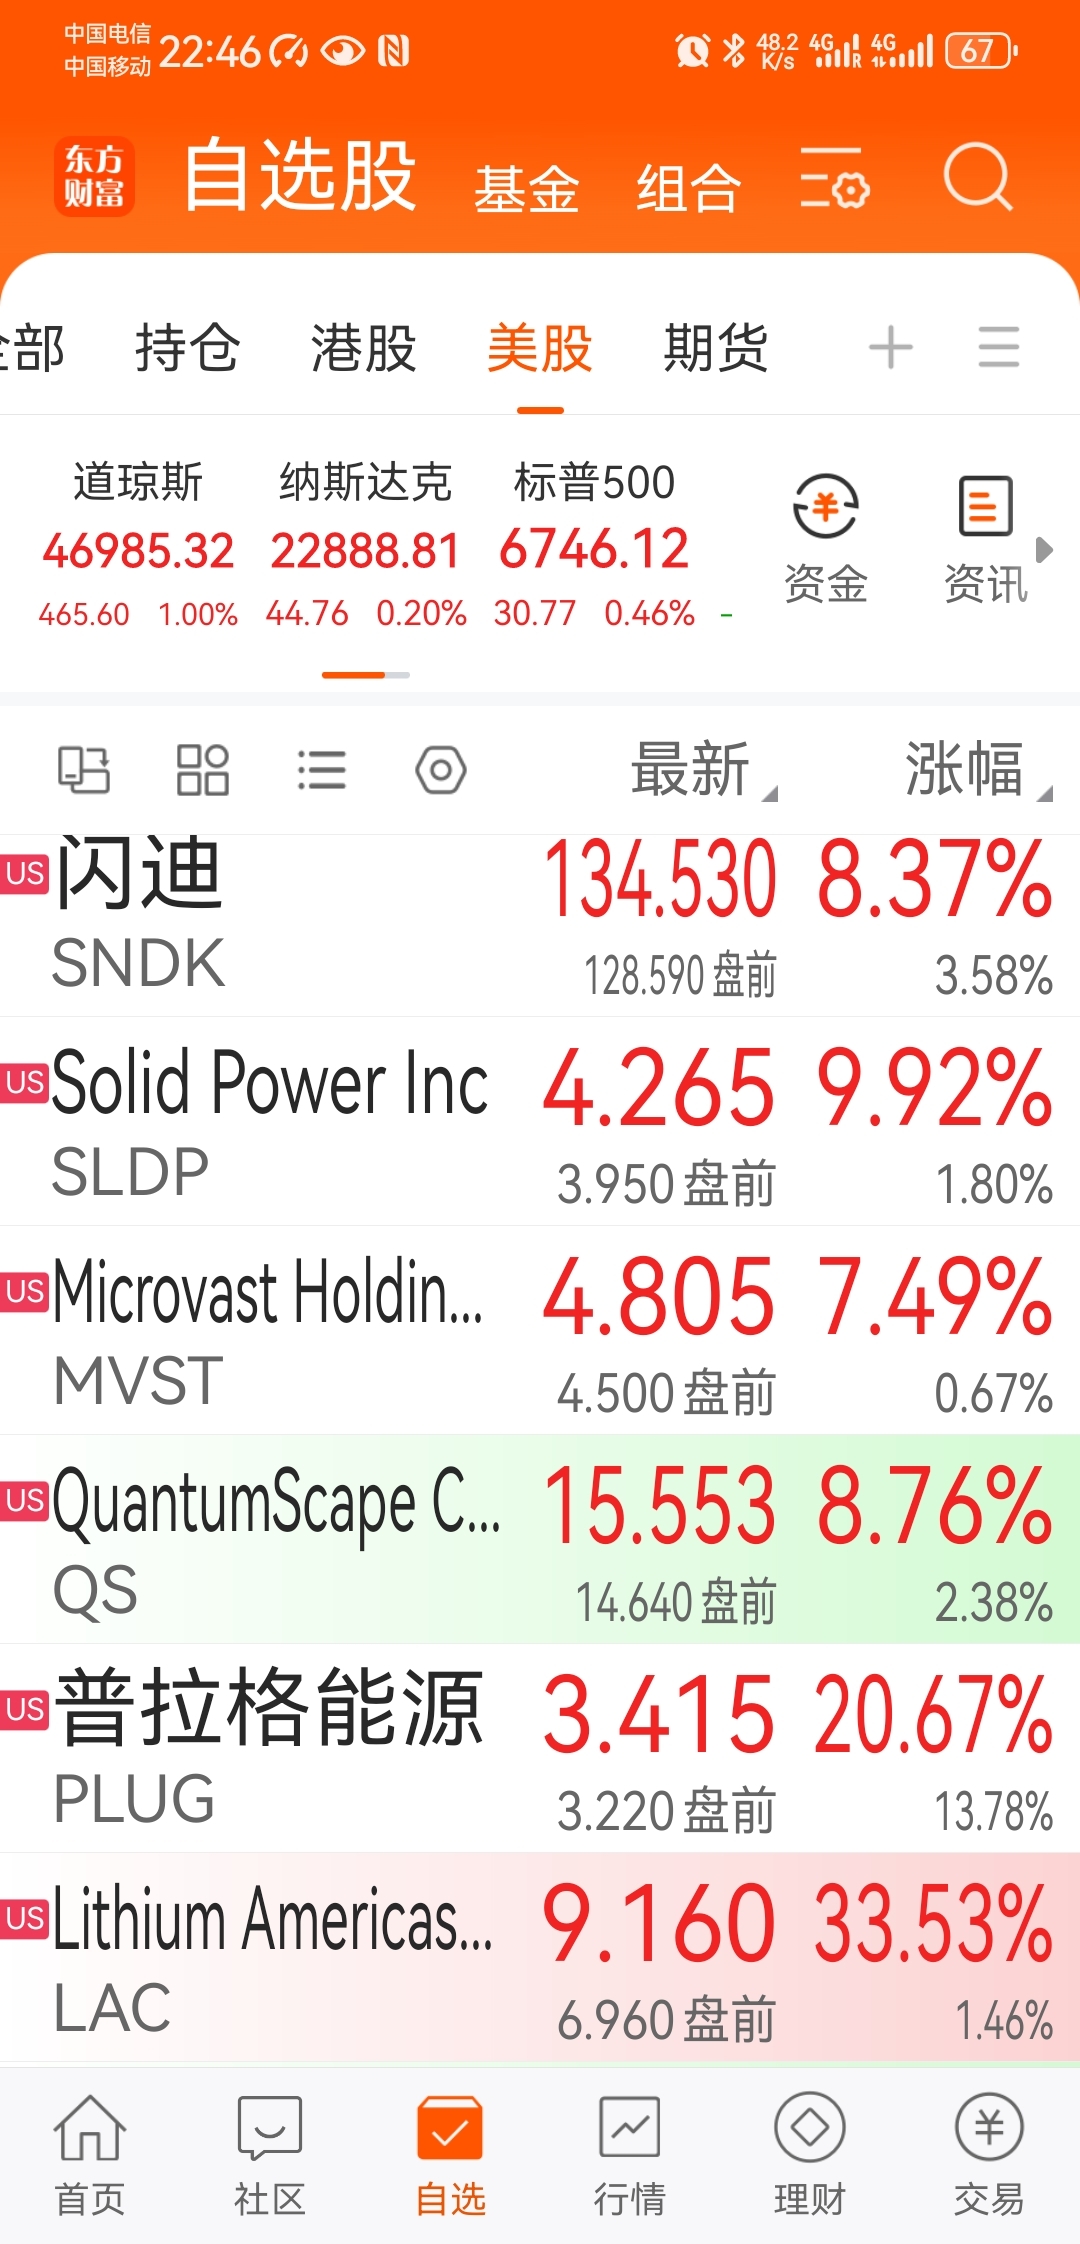Switch to multi-panel layout view icon
Viewport: 1080px width, 2244px height.
tap(84, 770)
